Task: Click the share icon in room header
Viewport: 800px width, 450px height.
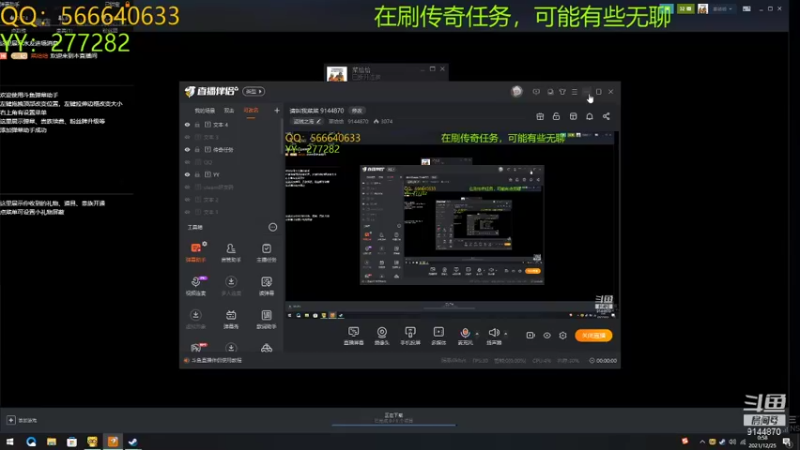Action: [x=606, y=116]
